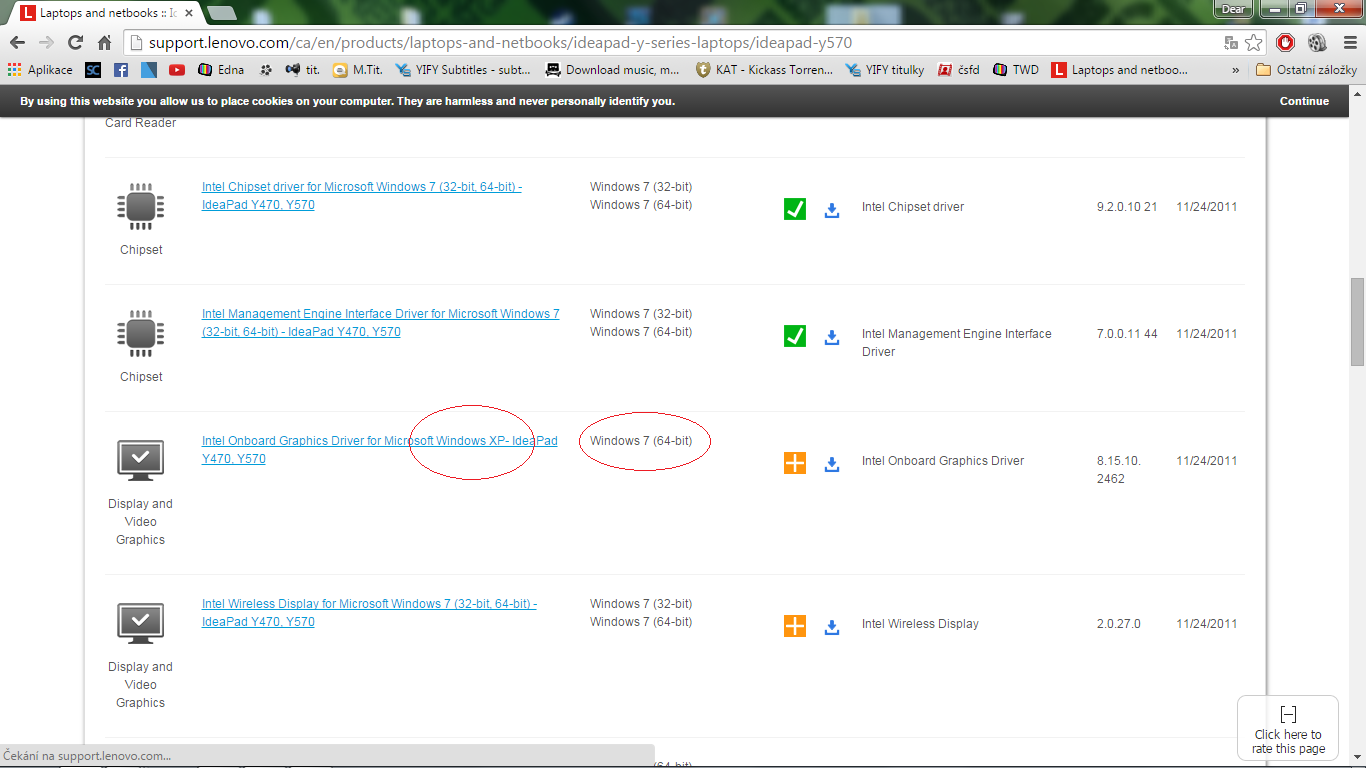This screenshot has height=768, width=1366.
Task: Click the 'Card Reader' category label
Action: (141, 123)
